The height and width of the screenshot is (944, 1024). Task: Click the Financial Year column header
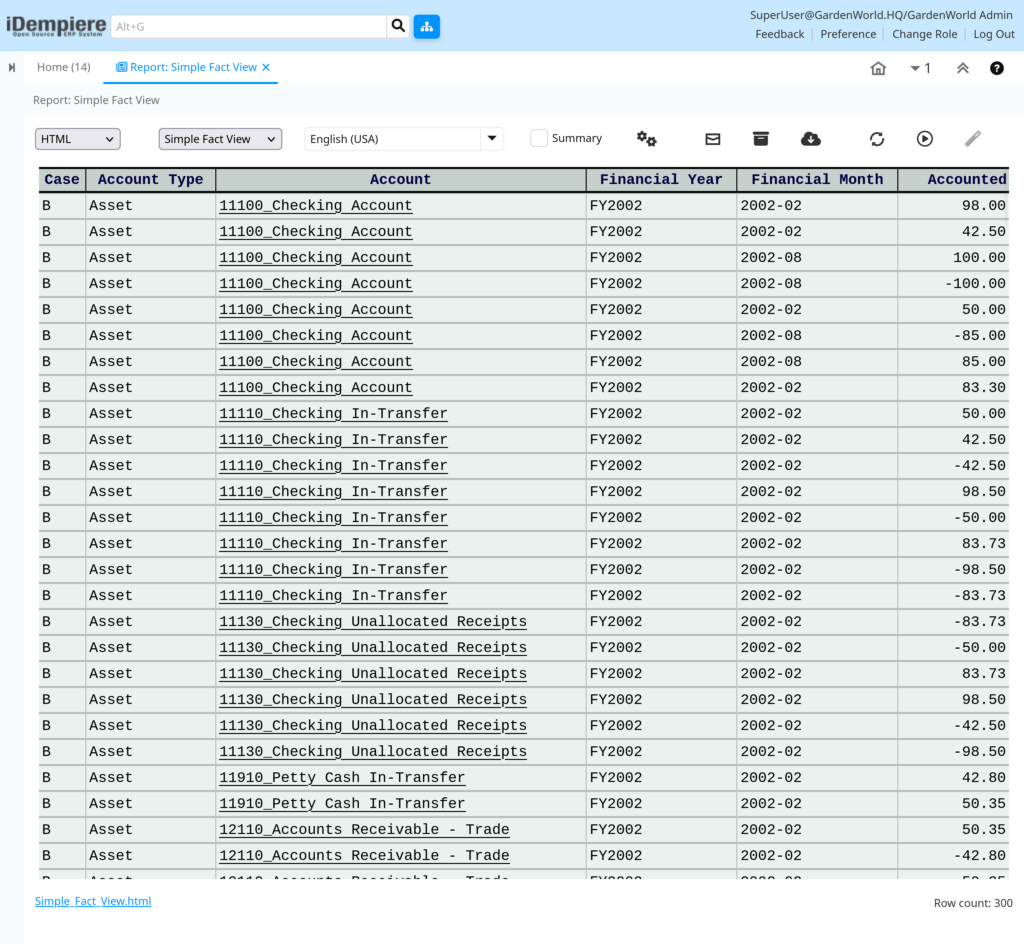pyautogui.click(x=661, y=180)
